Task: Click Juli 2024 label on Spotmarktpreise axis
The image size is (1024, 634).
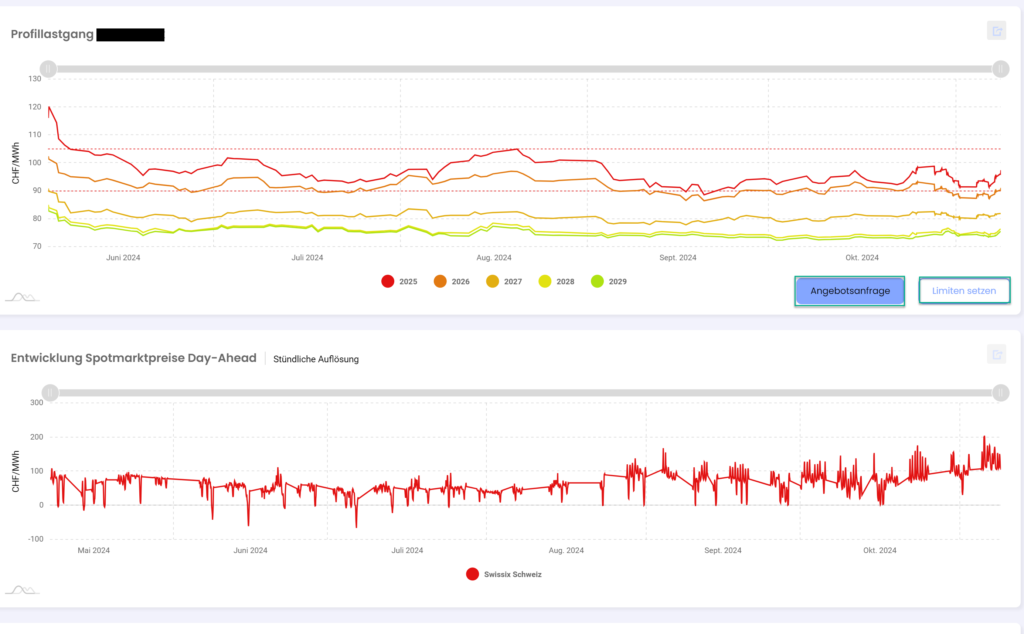Action: [x=407, y=550]
